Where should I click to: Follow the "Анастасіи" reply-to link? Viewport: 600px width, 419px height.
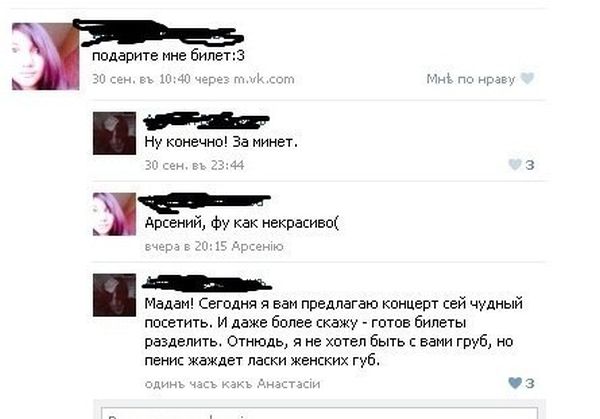tap(289, 383)
